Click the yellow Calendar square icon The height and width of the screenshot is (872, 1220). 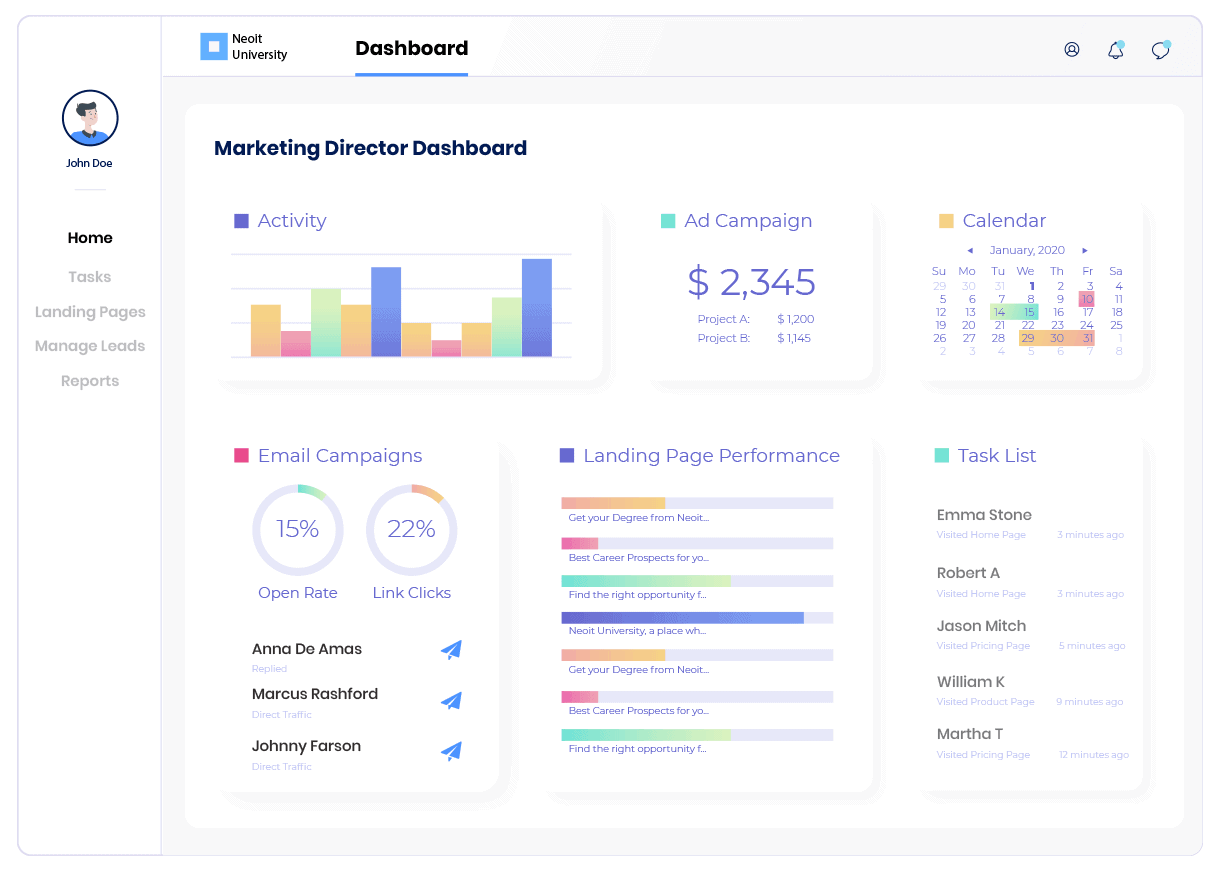coord(946,221)
